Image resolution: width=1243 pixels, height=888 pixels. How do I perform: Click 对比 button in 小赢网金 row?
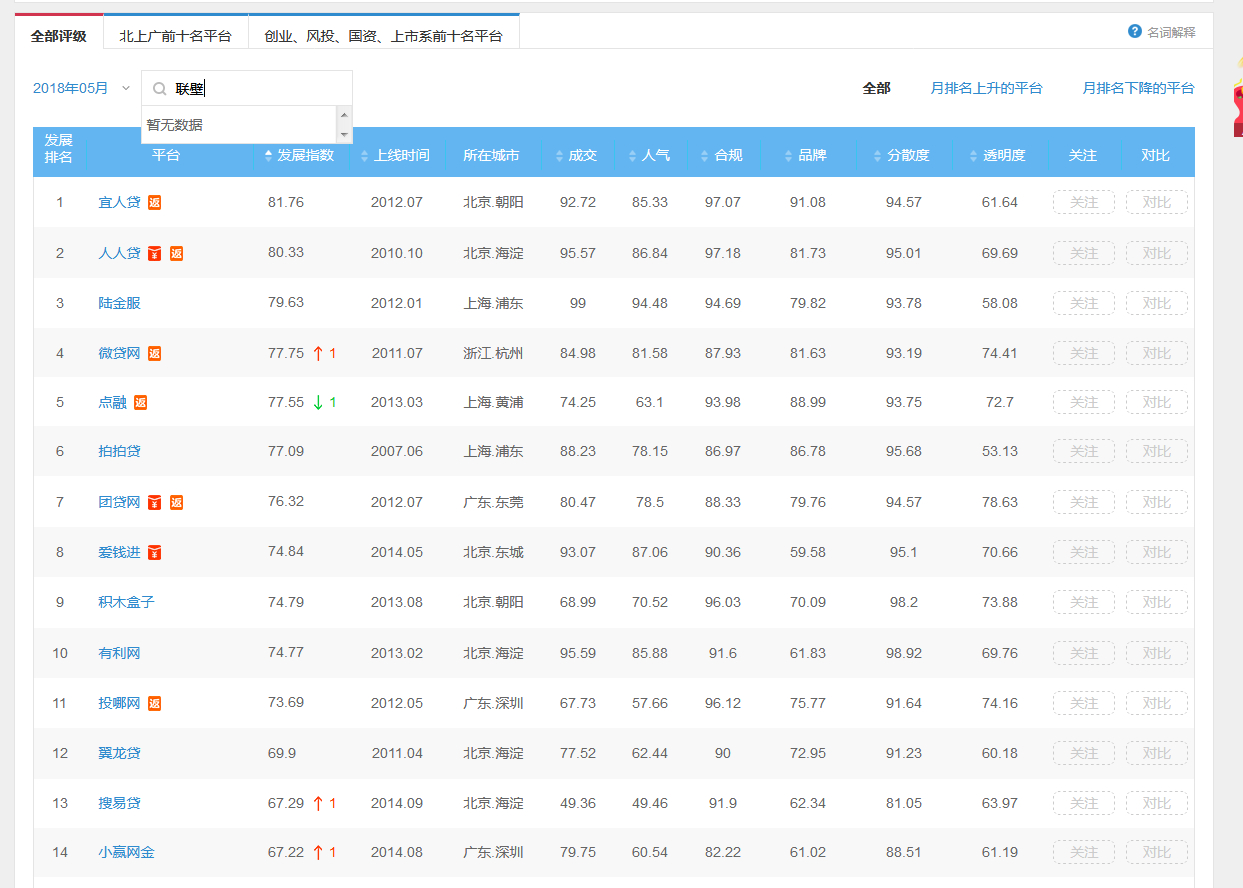(1157, 853)
